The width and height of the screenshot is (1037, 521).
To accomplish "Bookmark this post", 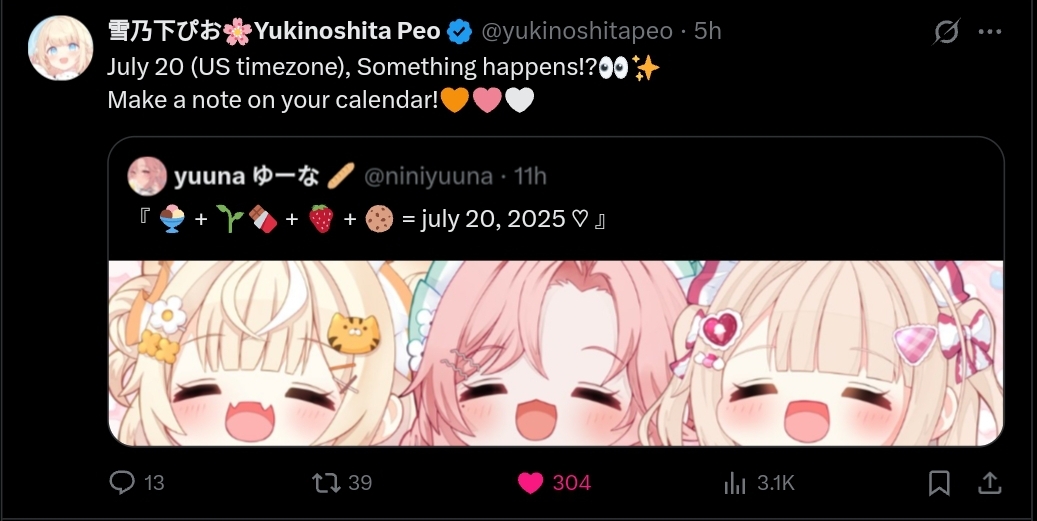I will pyautogui.click(x=939, y=483).
